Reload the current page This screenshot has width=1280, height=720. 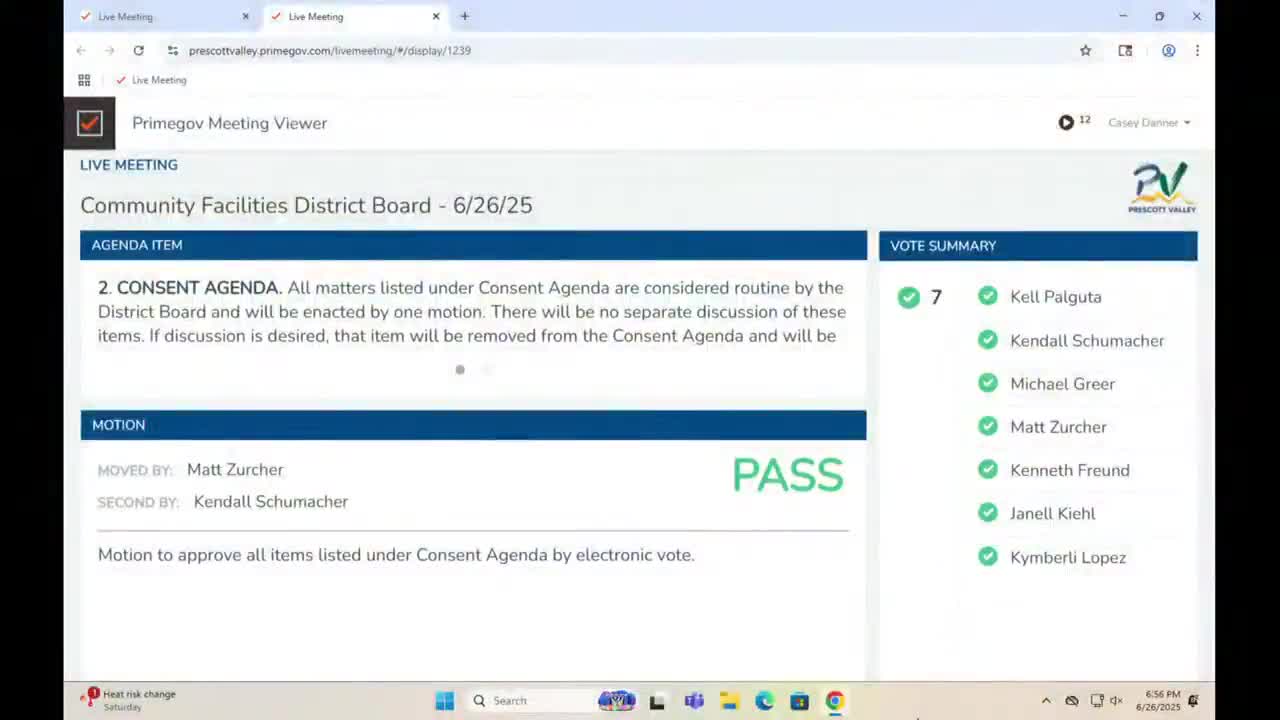[x=138, y=50]
